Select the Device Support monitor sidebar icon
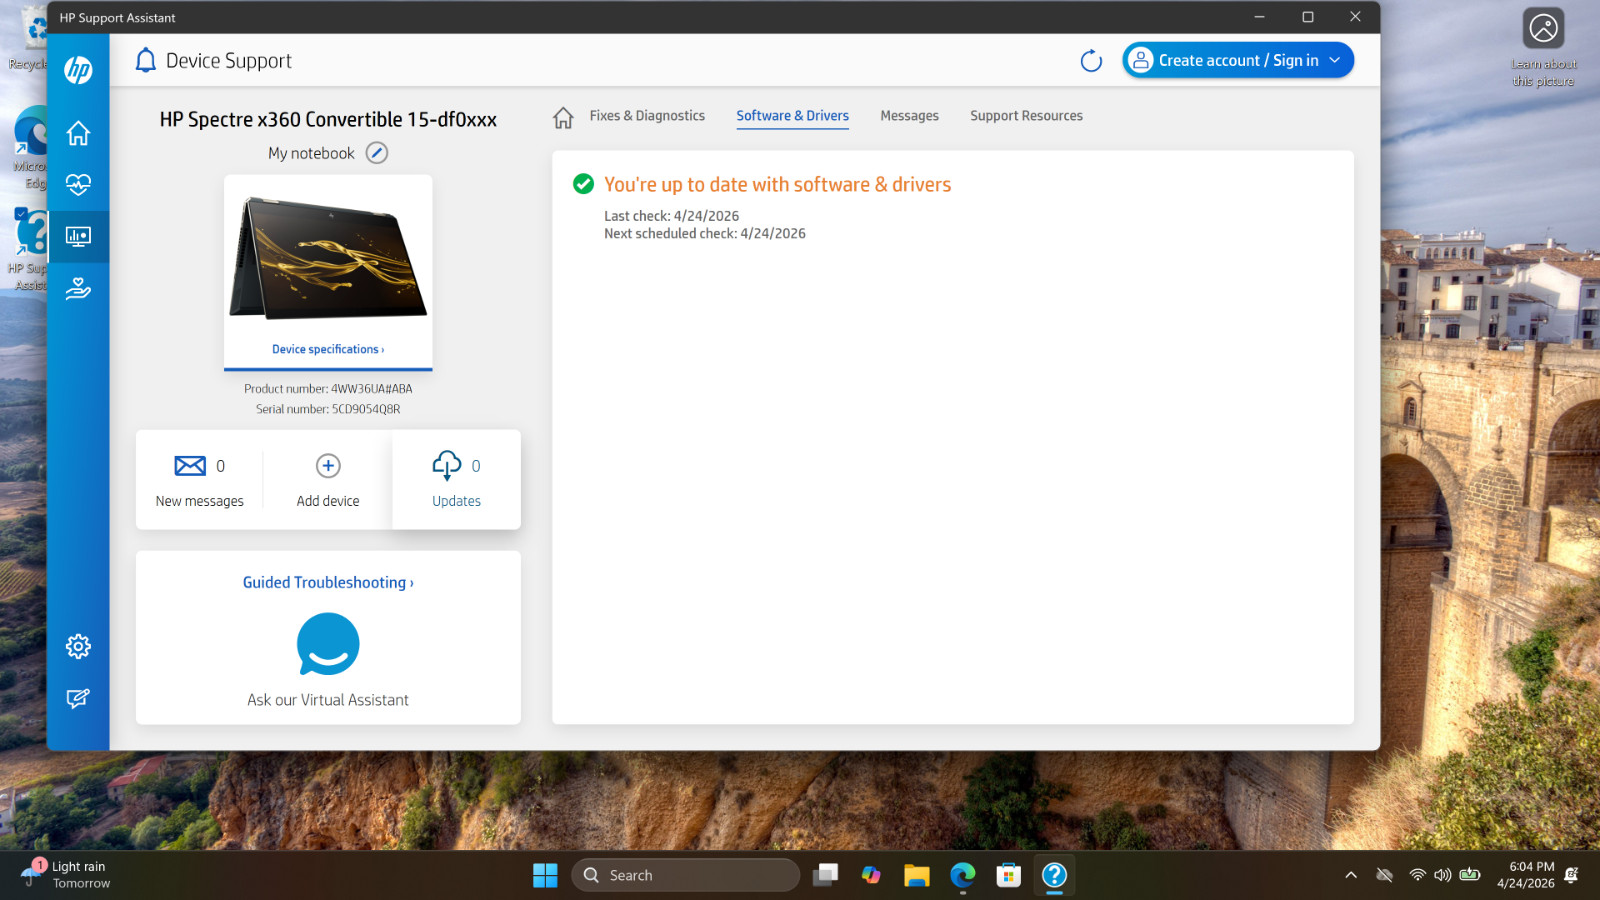The width and height of the screenshot is (1600, 900). [x=78, y=236]
